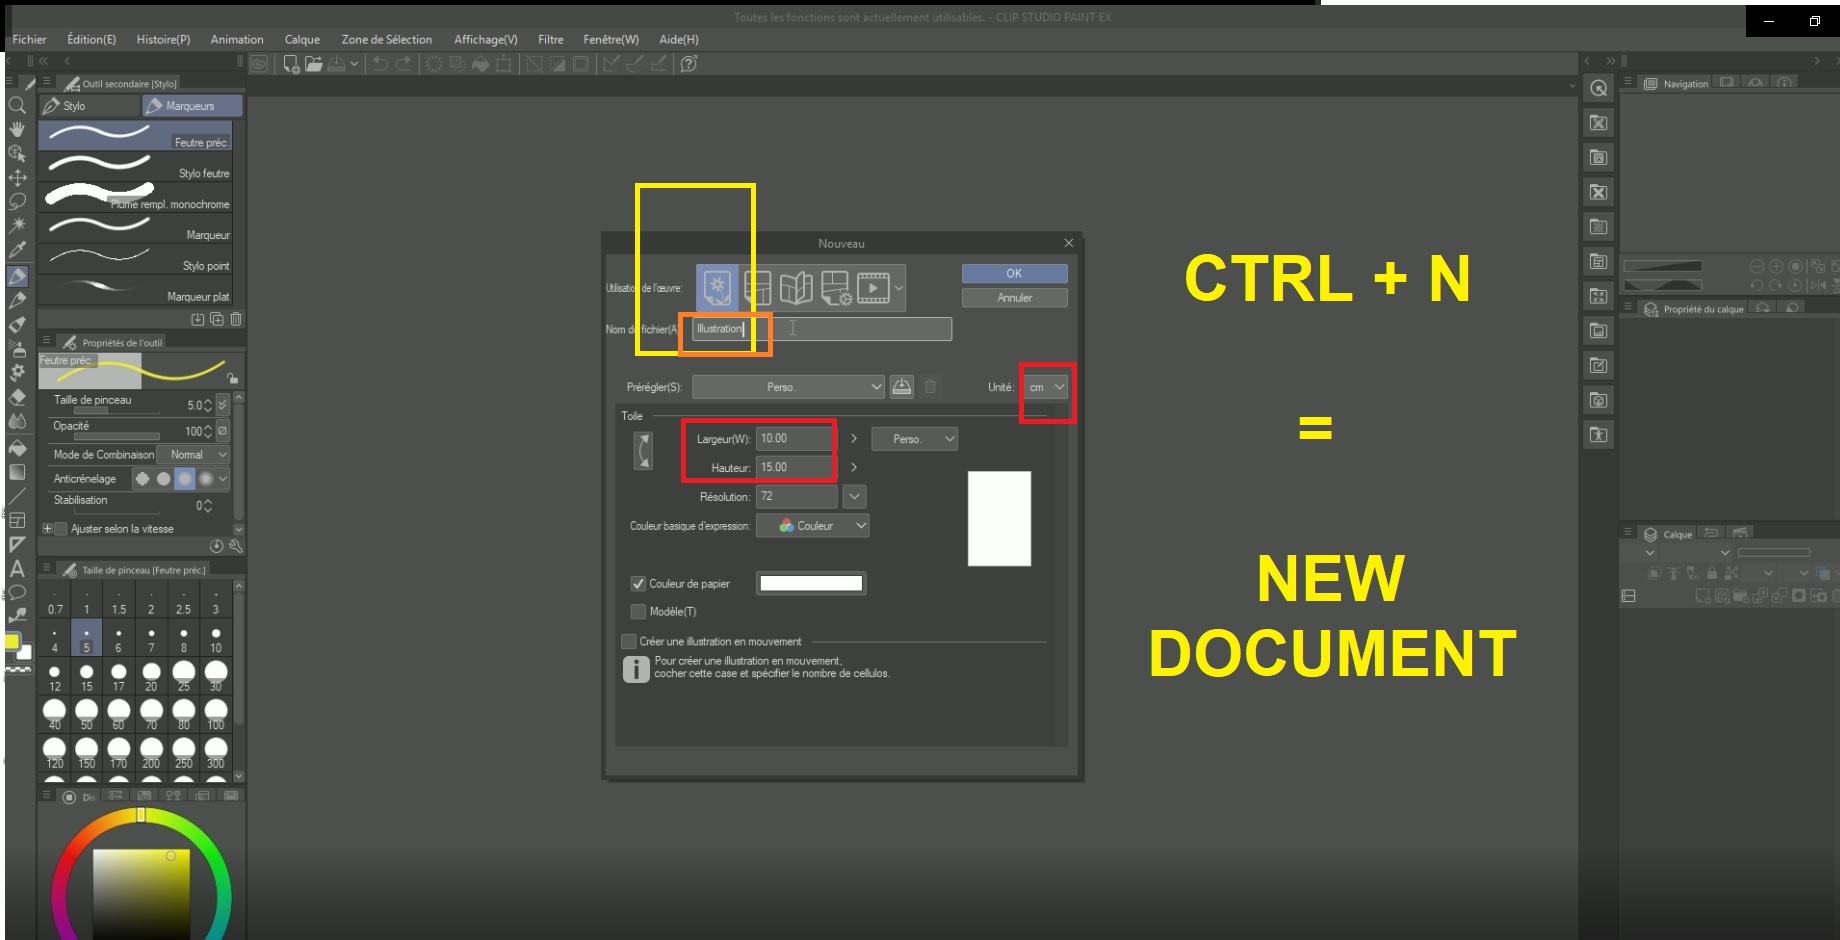Click the duplicate sub tool icon

(216, 319)
